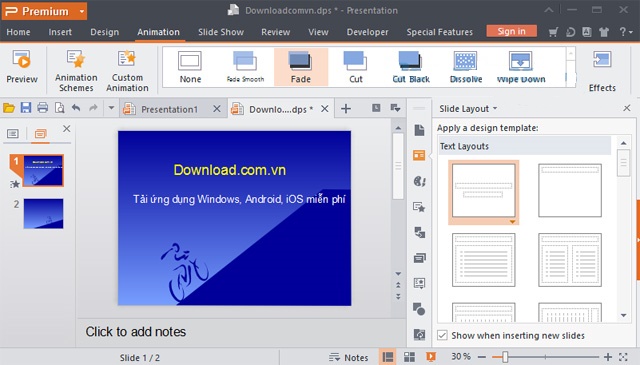Viewport: 640px width, 365px height.
Task: Choose the Cut Black transition
Action: tap(411, 67)
